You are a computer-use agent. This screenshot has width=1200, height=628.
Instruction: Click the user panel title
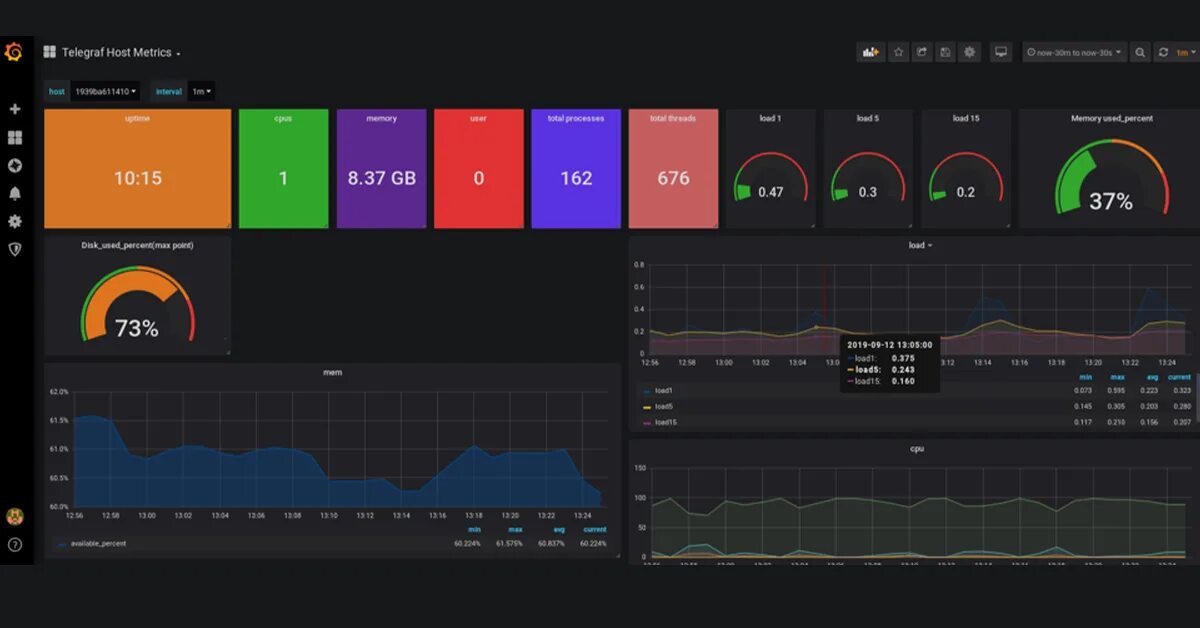pyautogui.click(x=478, y=118)
